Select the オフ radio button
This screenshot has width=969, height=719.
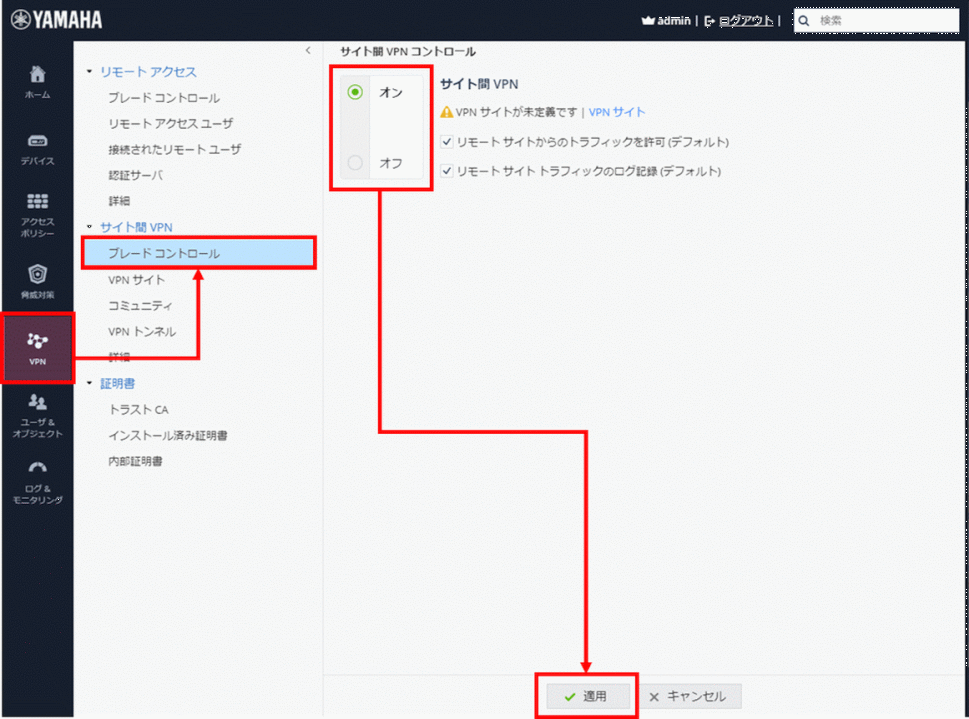355,162
